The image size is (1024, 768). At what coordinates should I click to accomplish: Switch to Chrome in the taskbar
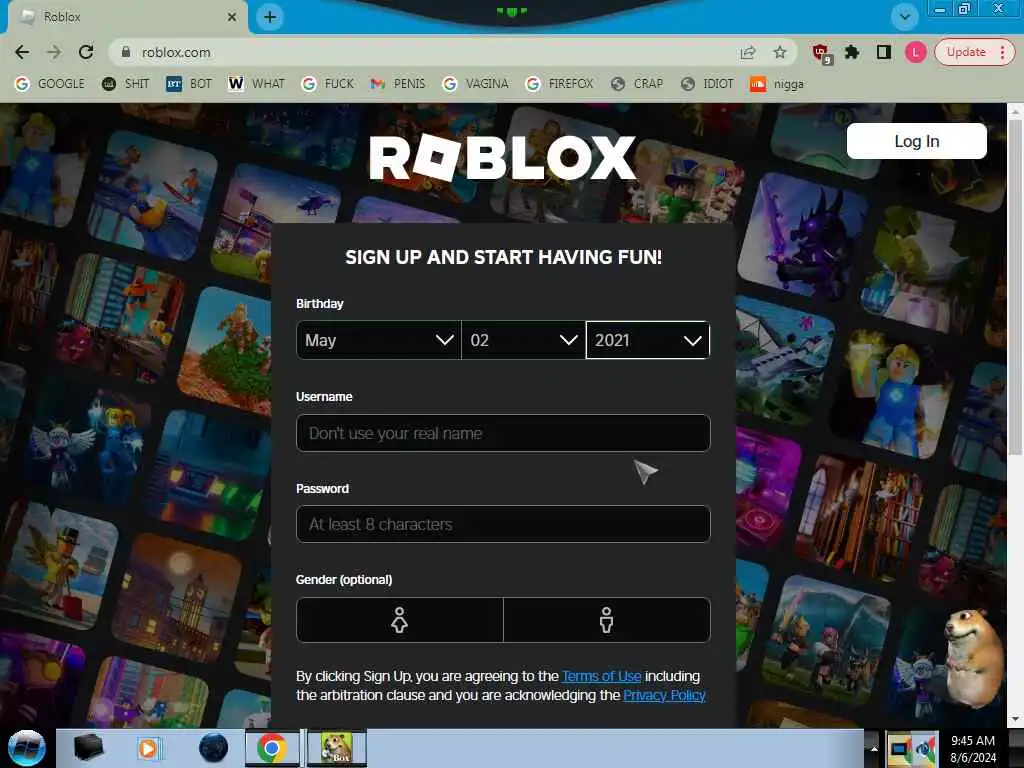click(x=272, y=748)
